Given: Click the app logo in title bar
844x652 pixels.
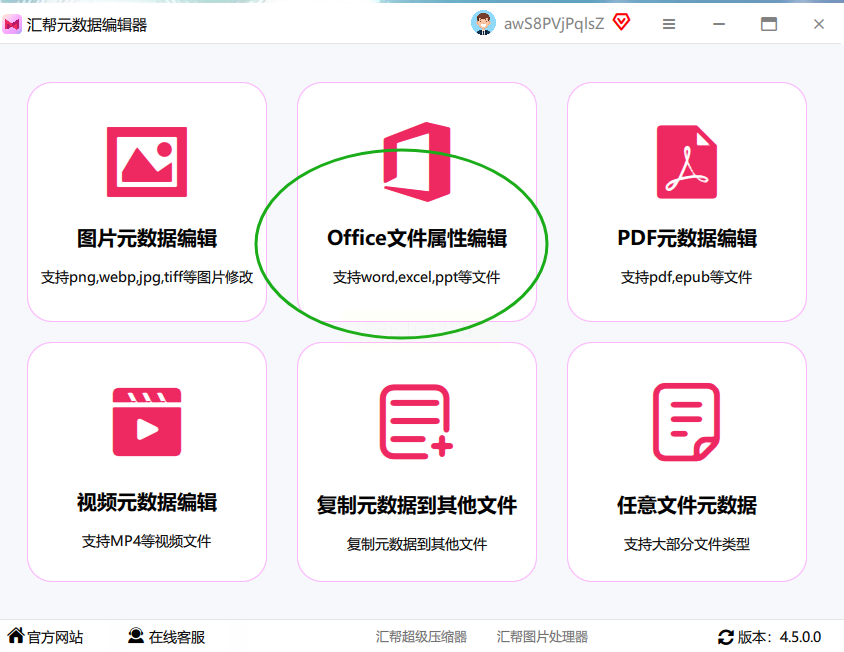Looking at the screenshot, I should click(12, 24).
